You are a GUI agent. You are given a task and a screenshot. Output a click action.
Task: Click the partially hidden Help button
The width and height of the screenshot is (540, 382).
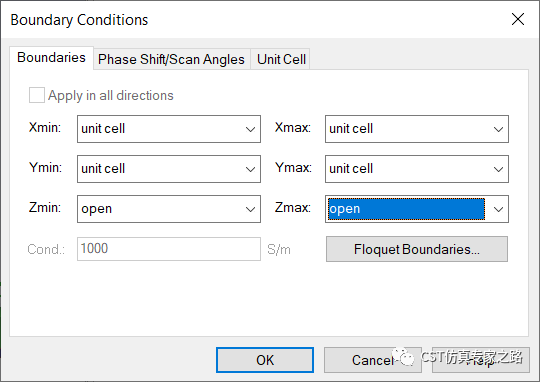[x=481, y=360]
